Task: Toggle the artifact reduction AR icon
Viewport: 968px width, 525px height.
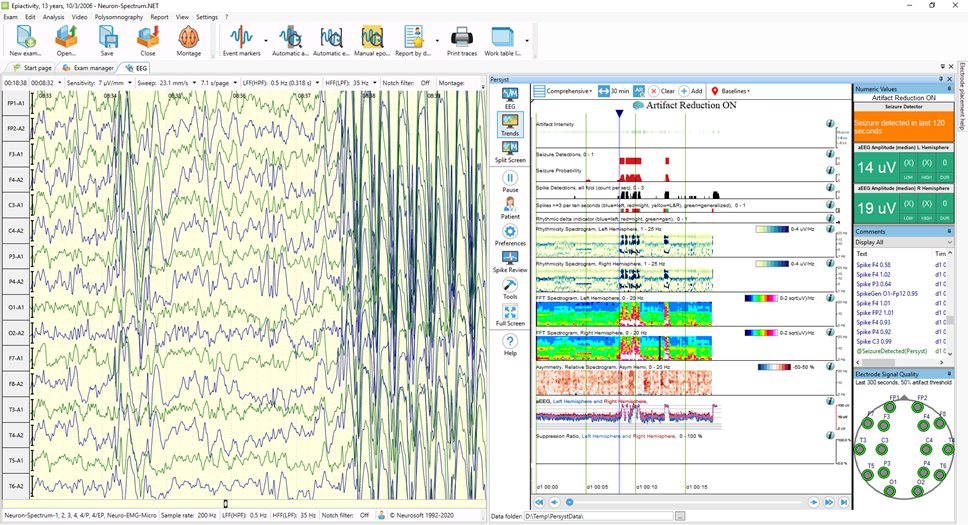Action: [639, 91]
